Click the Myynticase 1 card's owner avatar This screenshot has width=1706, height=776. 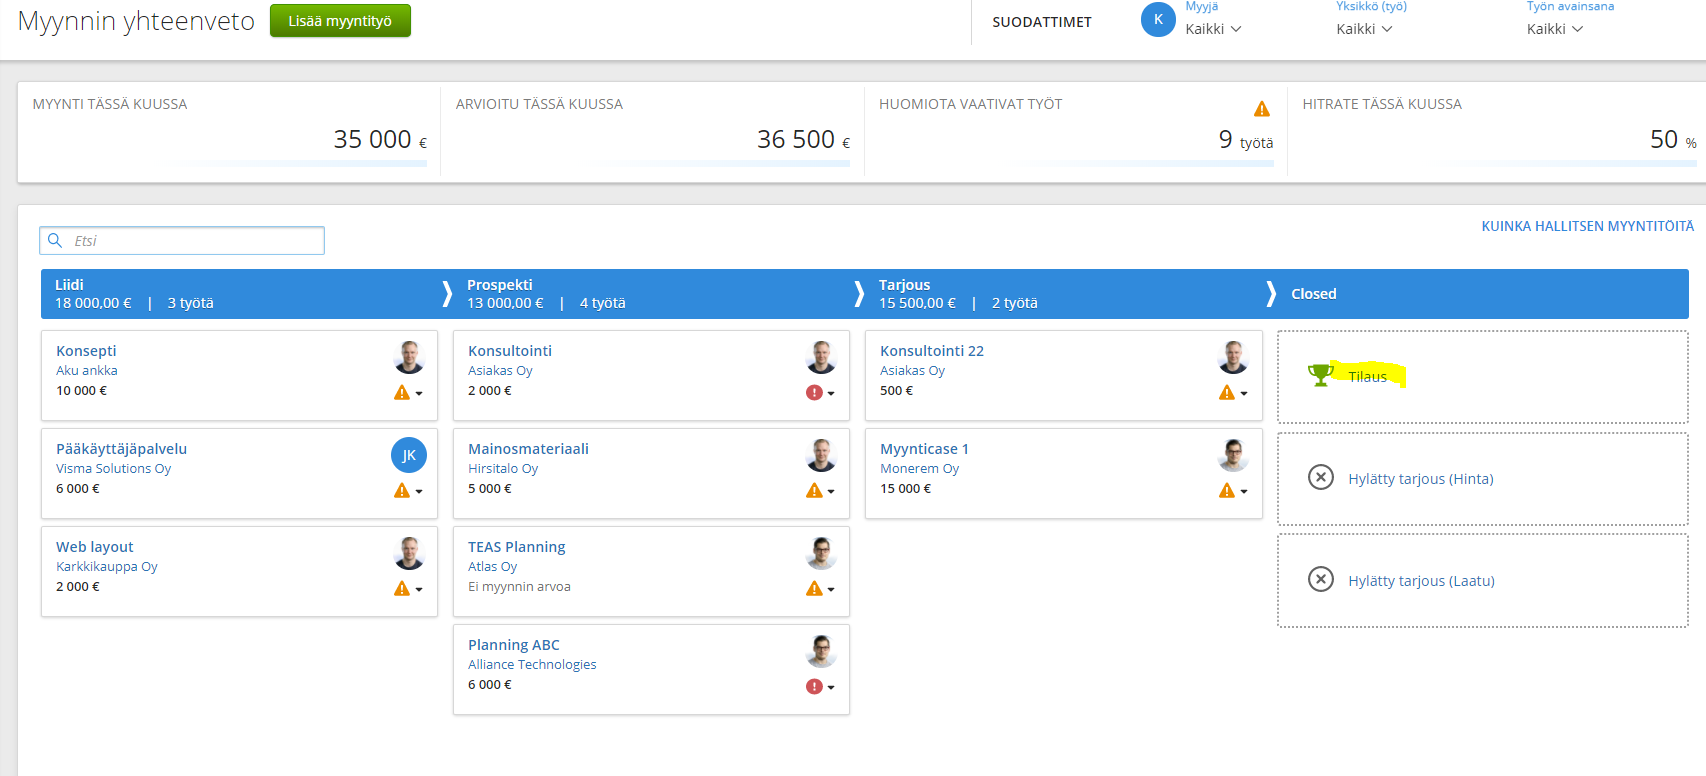1233,455
